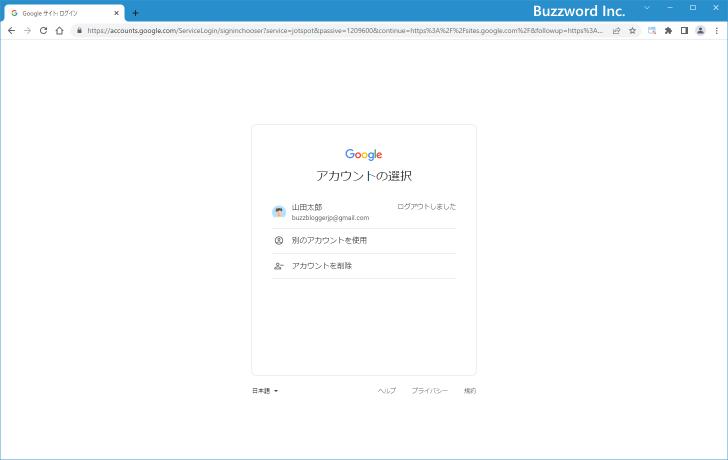The height and width of the screenshot is (460, 728).
Task: Go back using the browser back arrow
Action: pyautogui.click(x=12, y=31)
